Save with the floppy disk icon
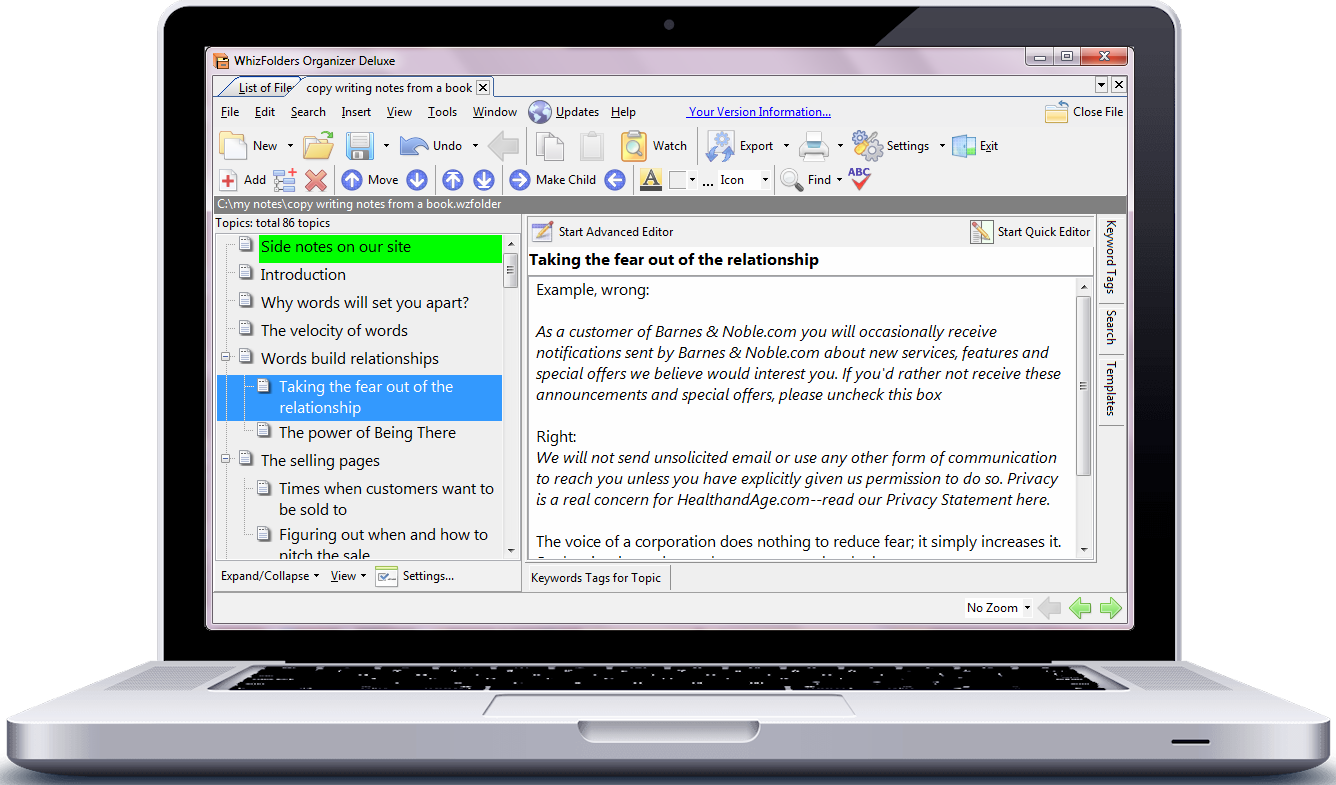 tap(360, 146)
